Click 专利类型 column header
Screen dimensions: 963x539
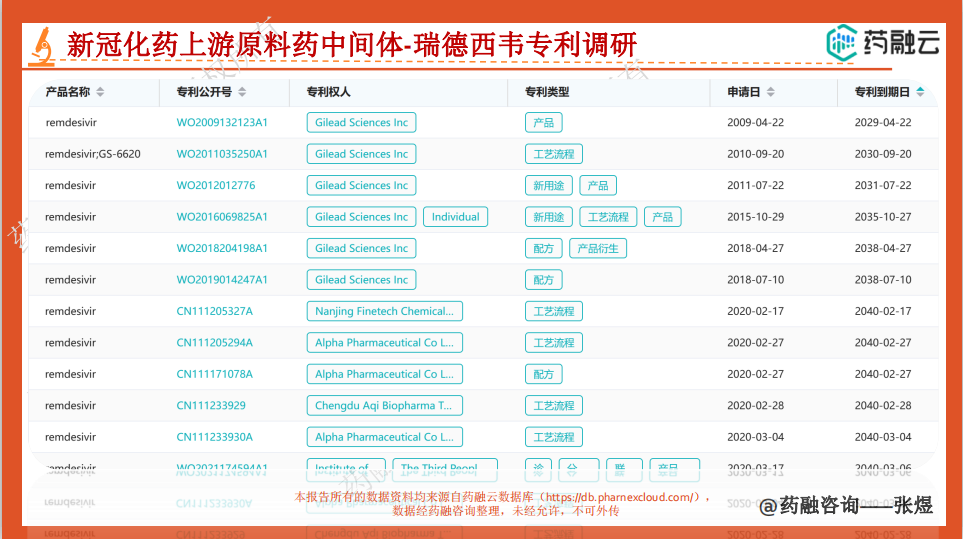(x=547, y=92)
